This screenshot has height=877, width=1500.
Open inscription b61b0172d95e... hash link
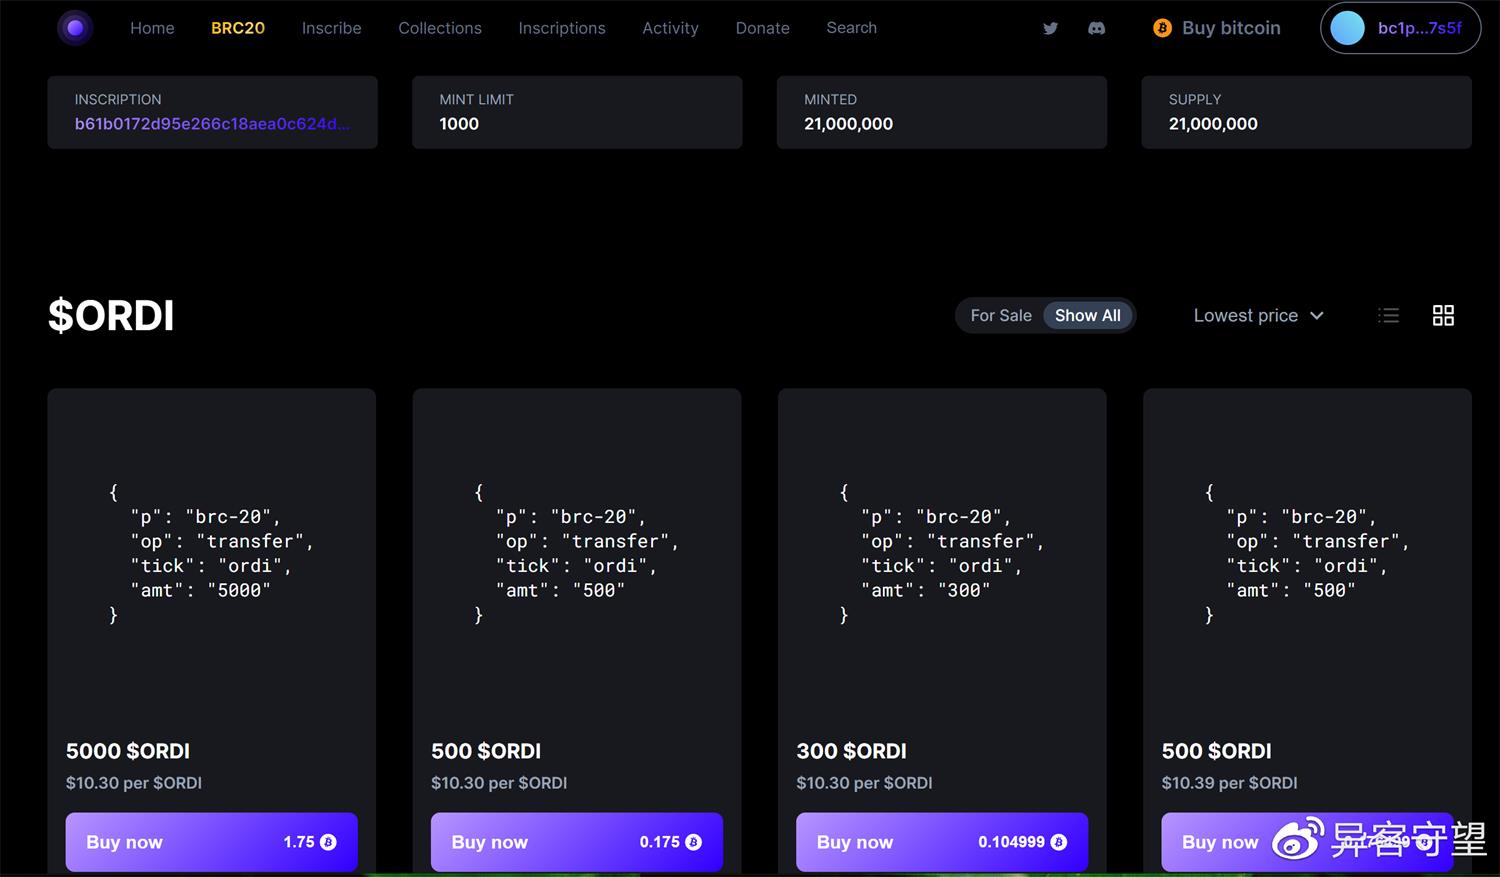click(x=212, y=124)
